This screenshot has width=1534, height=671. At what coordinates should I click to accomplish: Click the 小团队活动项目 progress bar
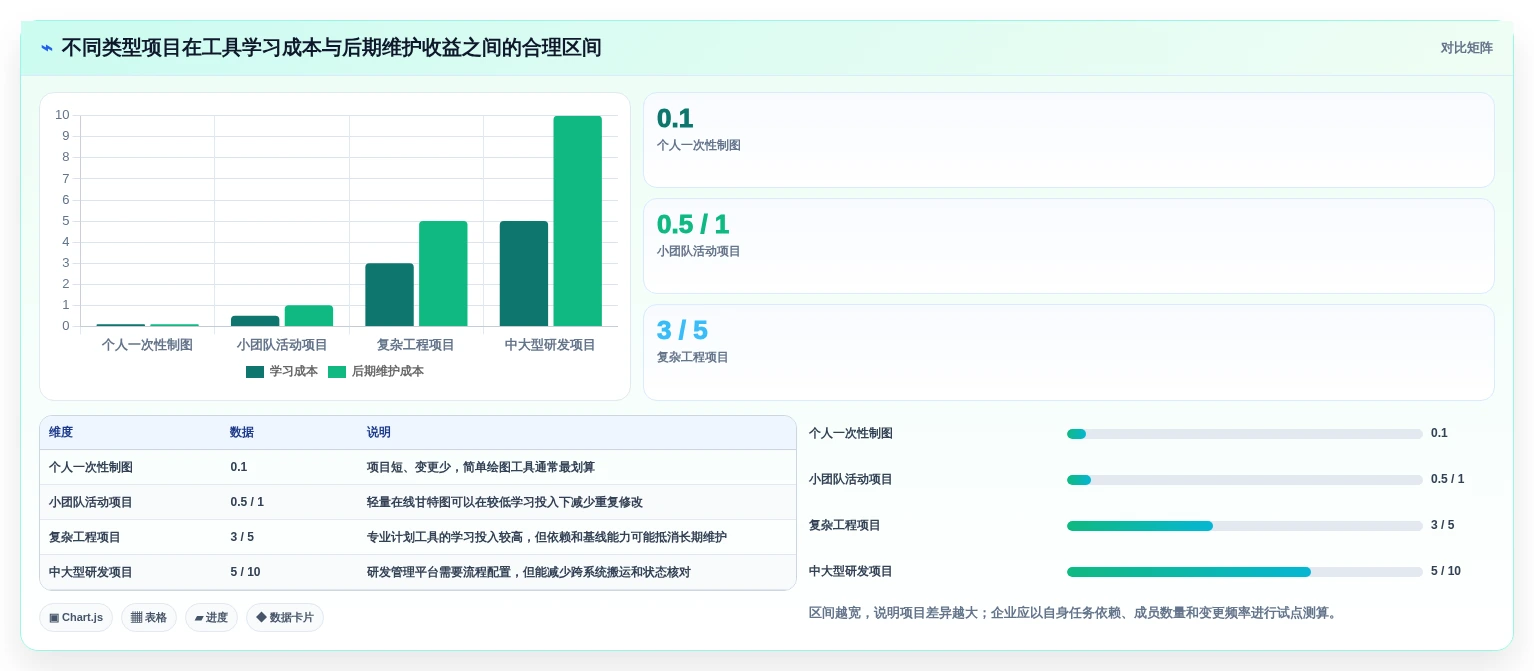click(x=1244, y=480)
